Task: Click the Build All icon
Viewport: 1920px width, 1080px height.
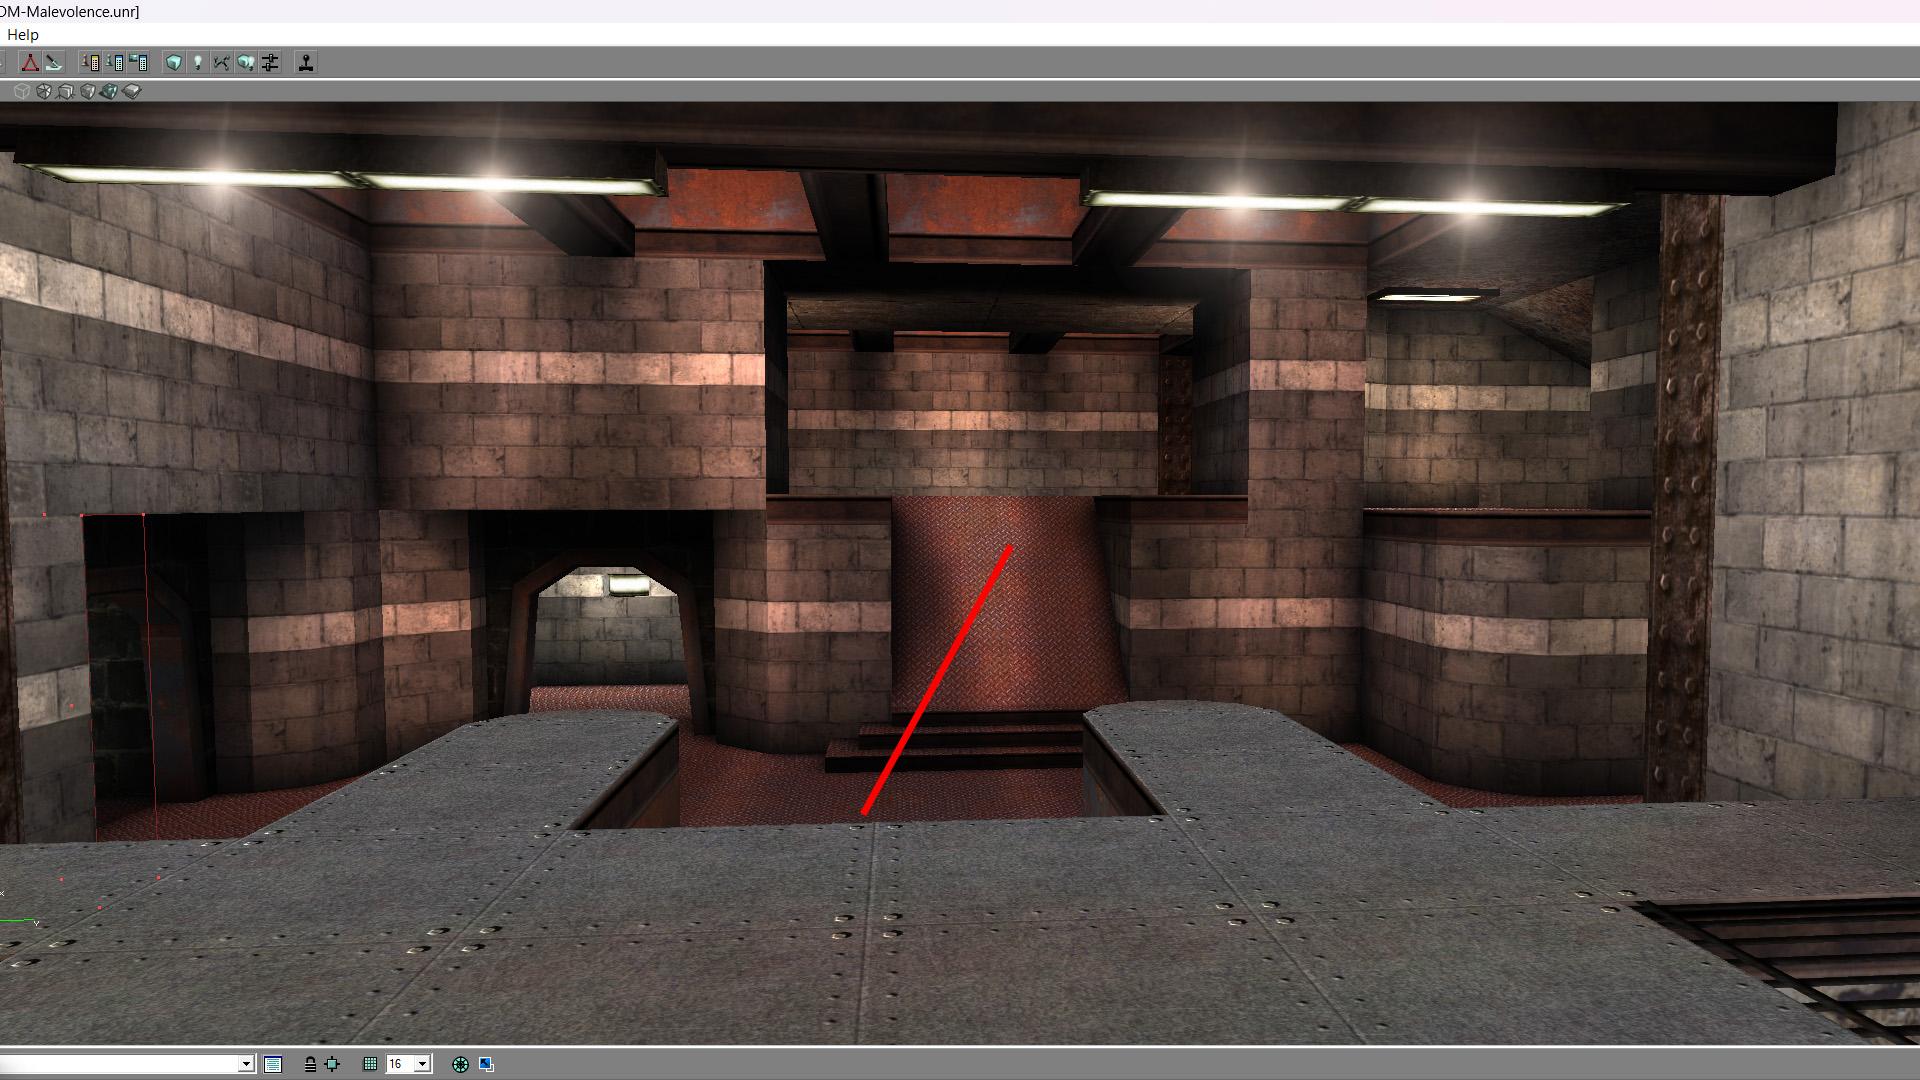Action: pyautogui.click(x=245, y=63)
